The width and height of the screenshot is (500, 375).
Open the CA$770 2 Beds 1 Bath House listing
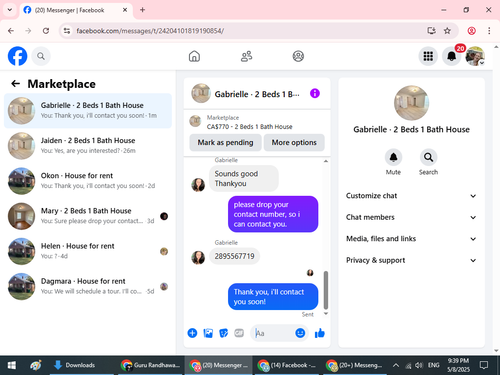249,127
